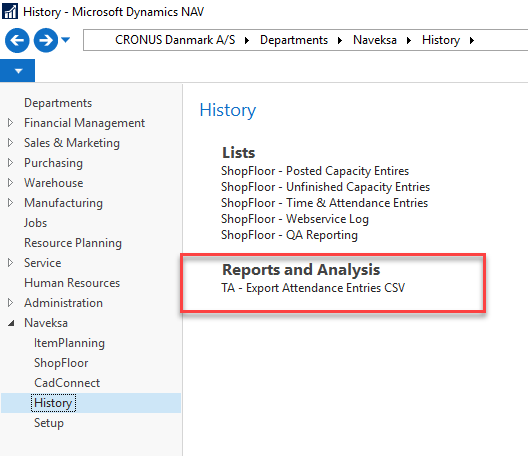Expand the Financial Management node
The image size is (528, 456).
tap(10, 123)
